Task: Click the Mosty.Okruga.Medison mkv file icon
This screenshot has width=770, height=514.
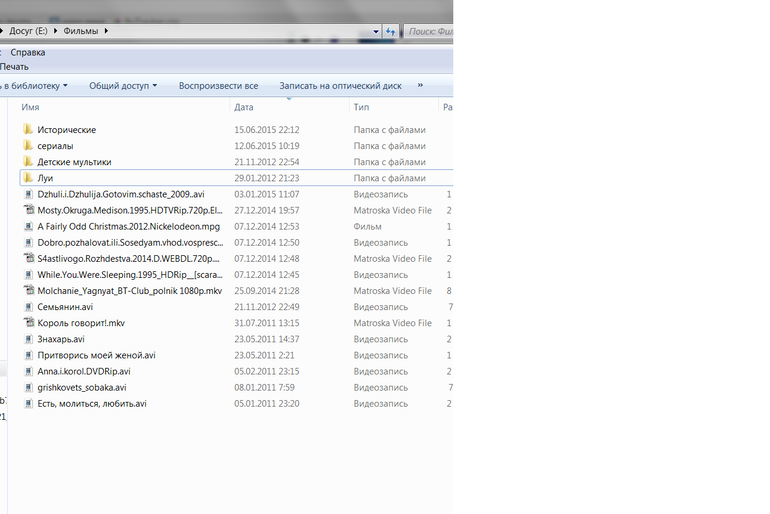Action: tap(28, 210)
